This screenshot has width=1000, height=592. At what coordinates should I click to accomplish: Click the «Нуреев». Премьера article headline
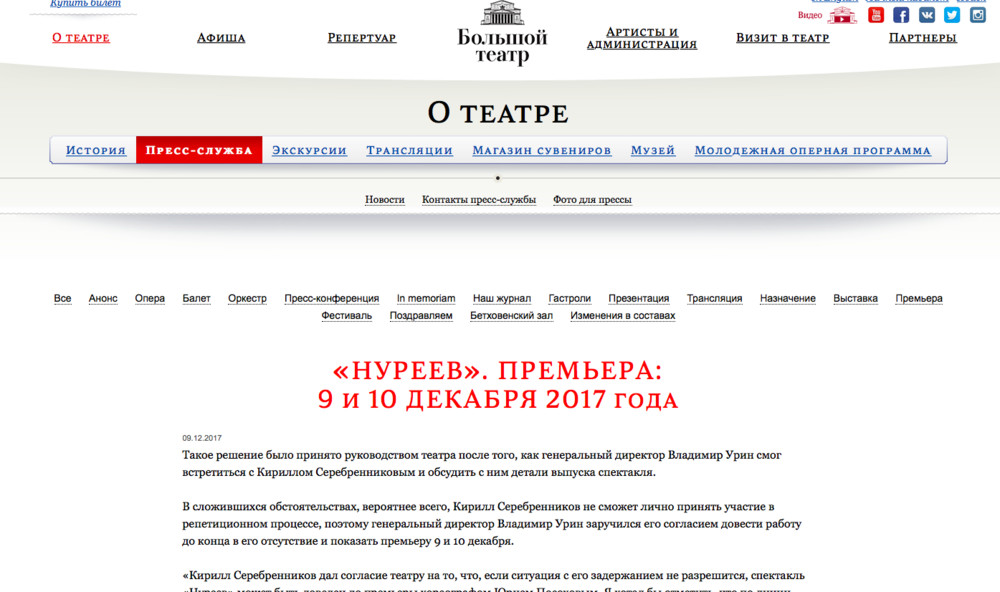[498, 385]
